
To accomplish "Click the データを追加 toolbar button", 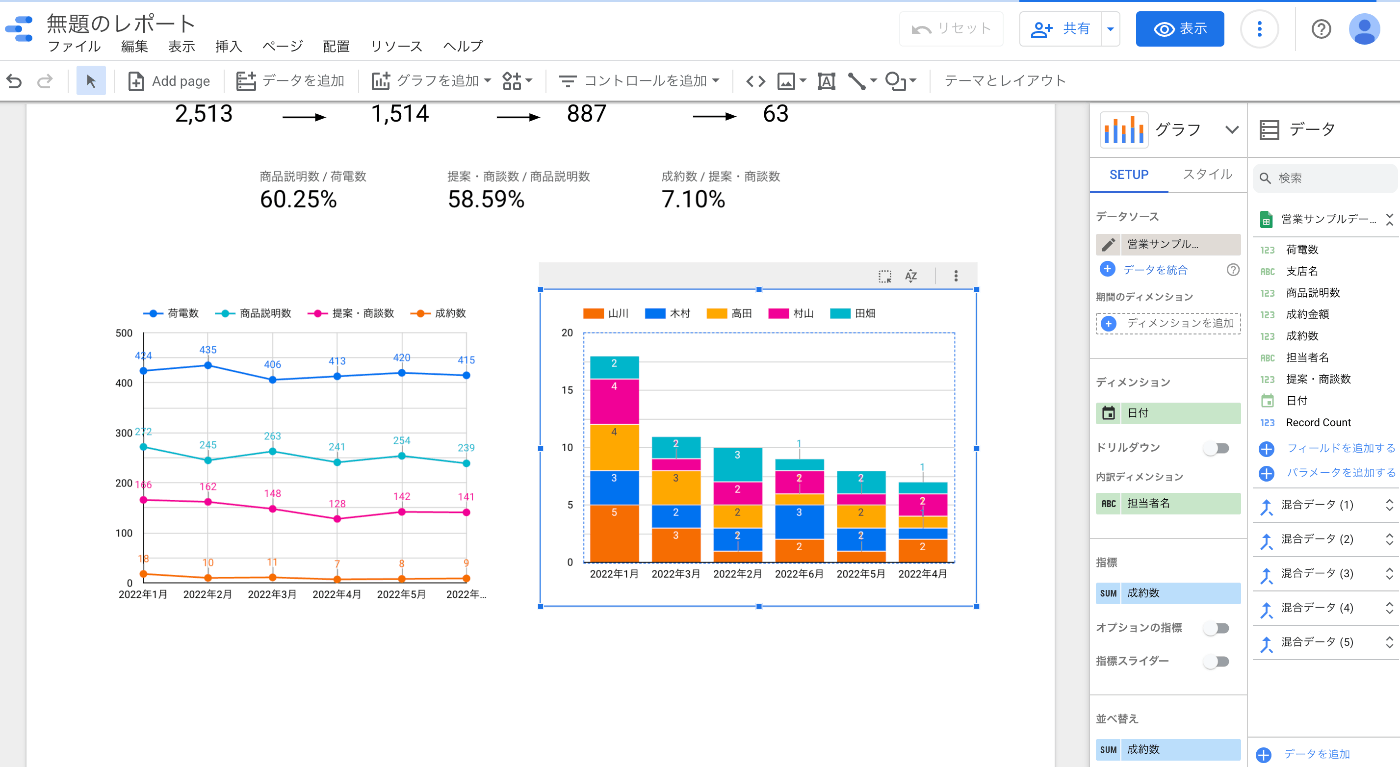I will 290,81.
